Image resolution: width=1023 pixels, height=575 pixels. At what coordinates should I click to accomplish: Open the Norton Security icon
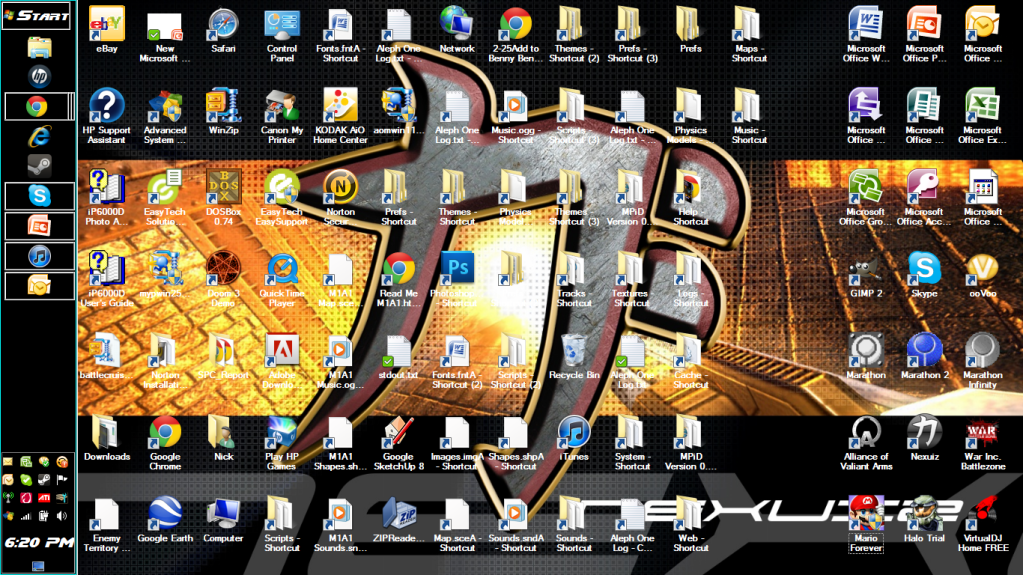point(340,197)
